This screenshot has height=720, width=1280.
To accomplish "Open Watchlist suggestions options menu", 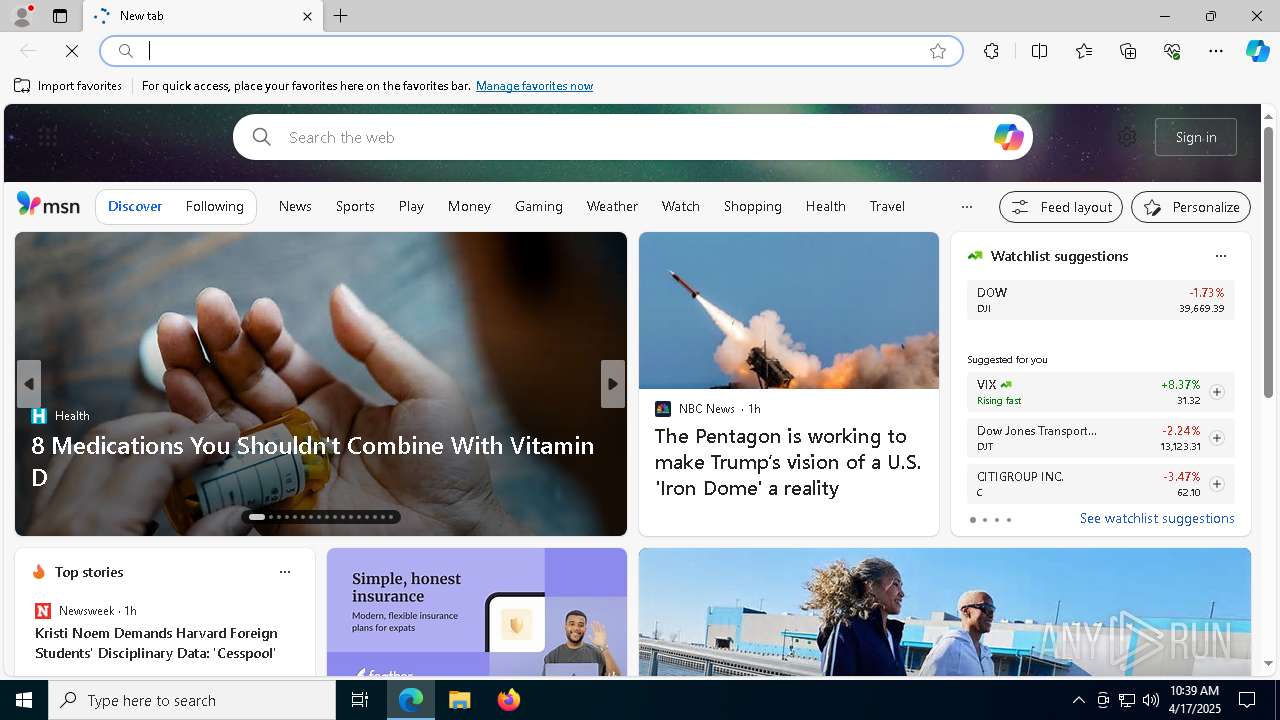I will 1220,256.
